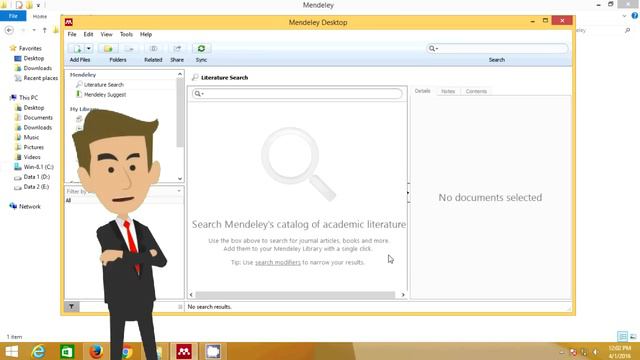Click the Folders toolbar icon
640x360 pixels.
(108, 49)
